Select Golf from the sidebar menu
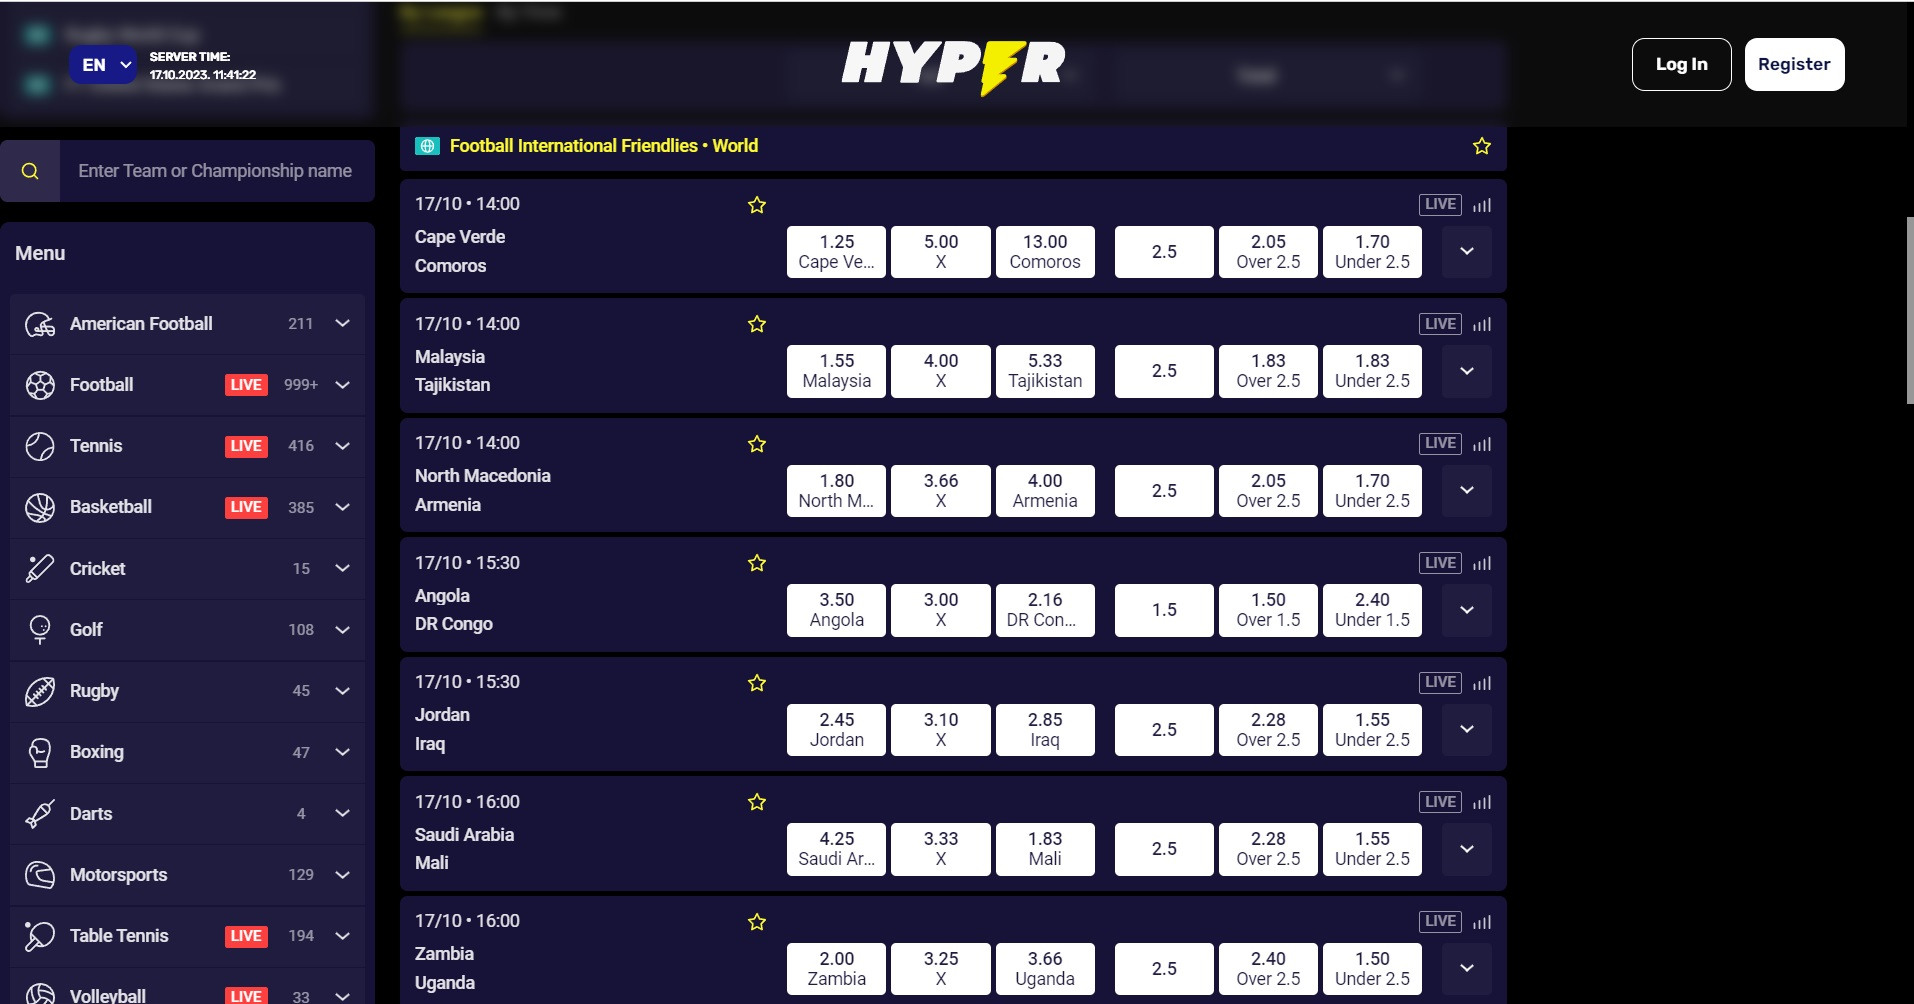The width and height of the screenshot is (1914, 1004). pyautogui.click(x=40, y=629)
